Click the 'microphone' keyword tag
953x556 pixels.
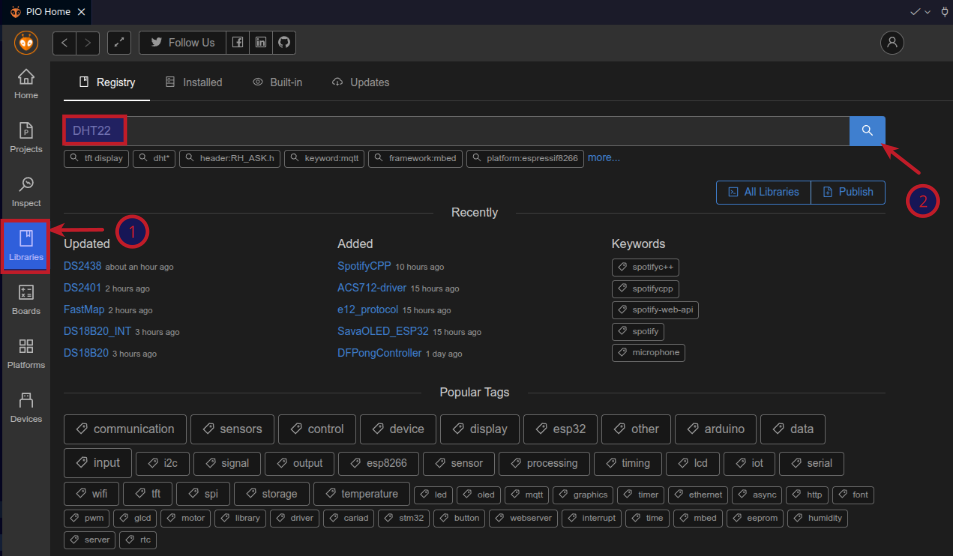649,352
